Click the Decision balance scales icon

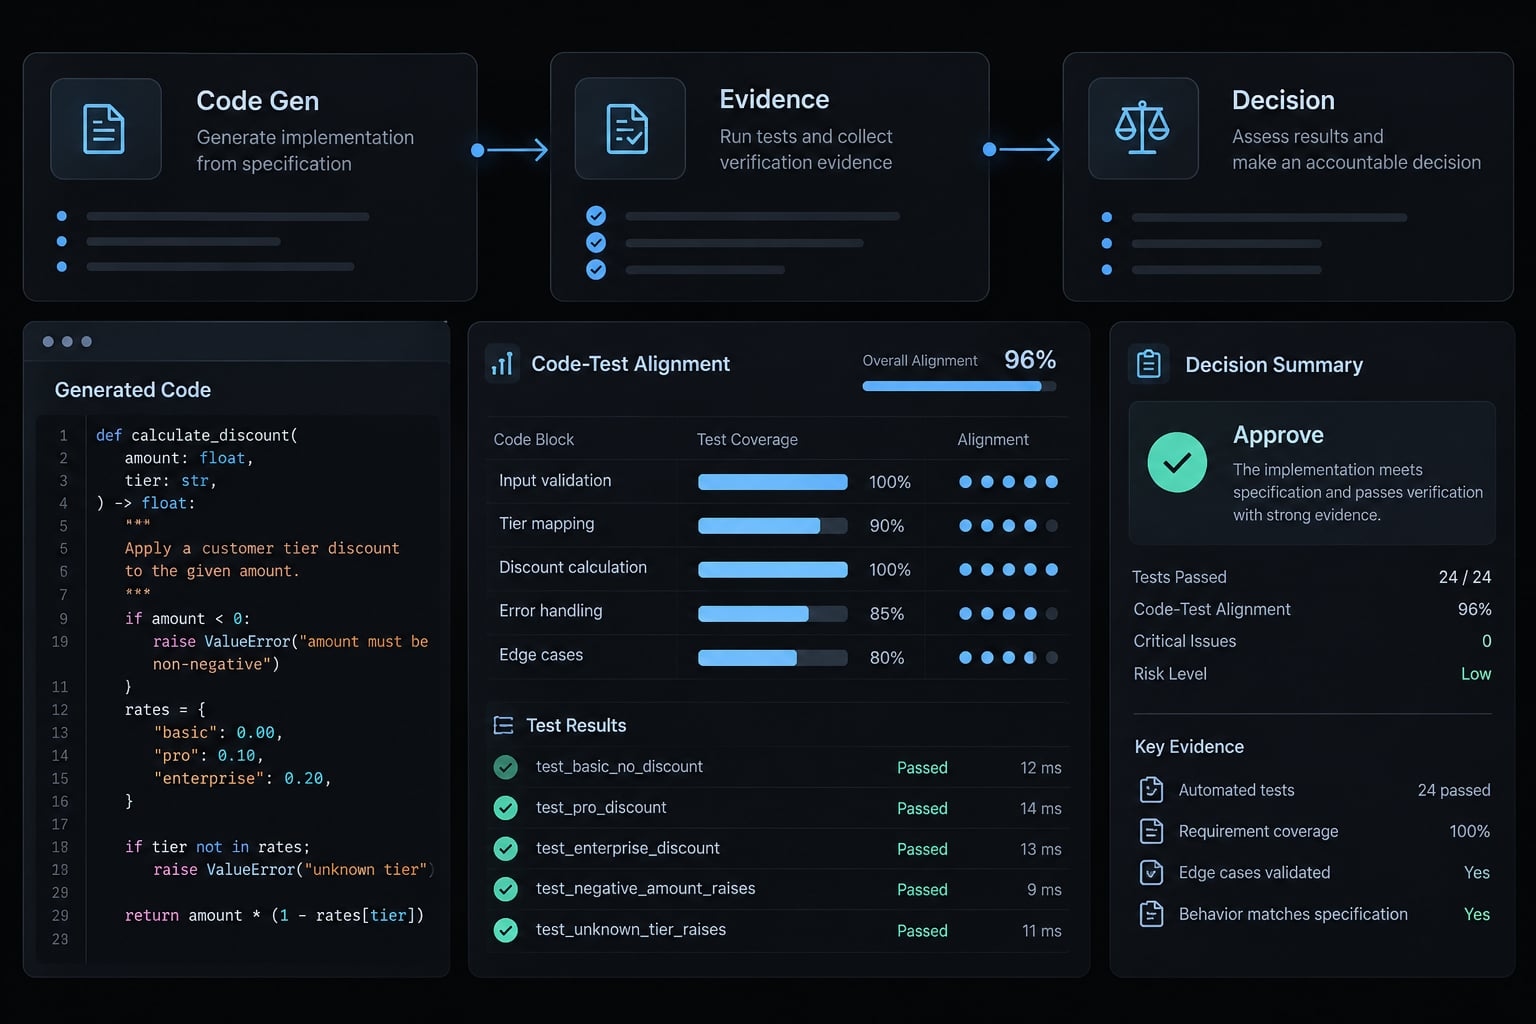tap(1142, 128)
